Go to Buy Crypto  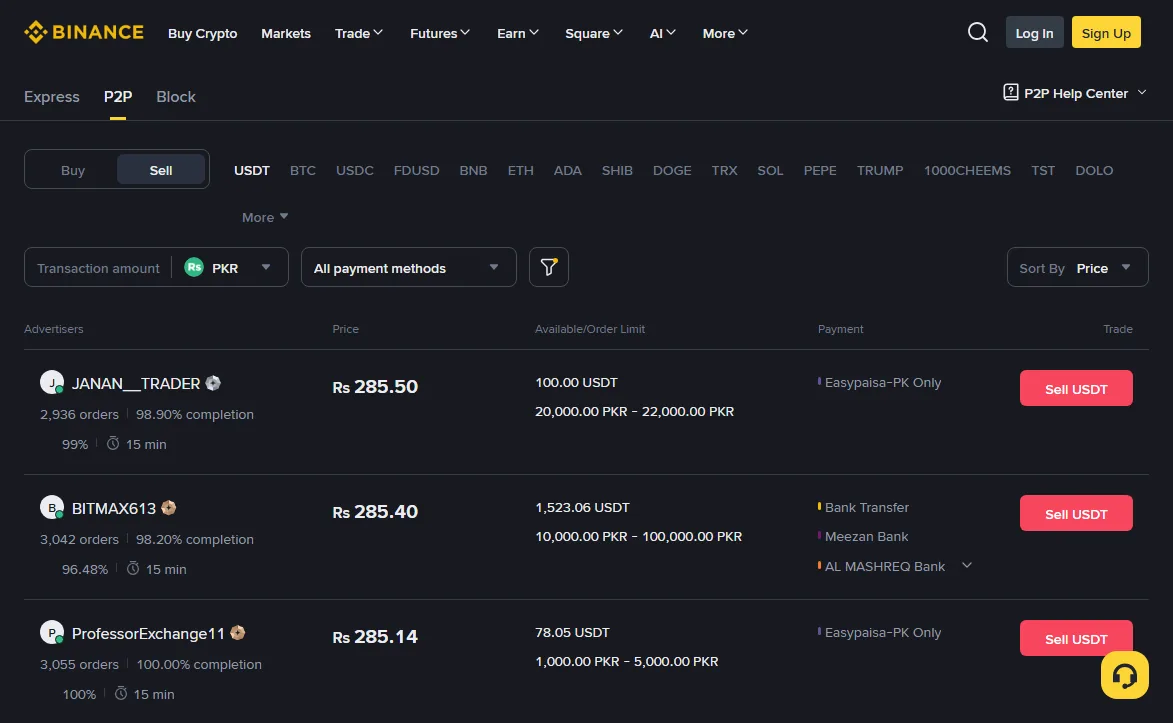(x=203, y=33)
